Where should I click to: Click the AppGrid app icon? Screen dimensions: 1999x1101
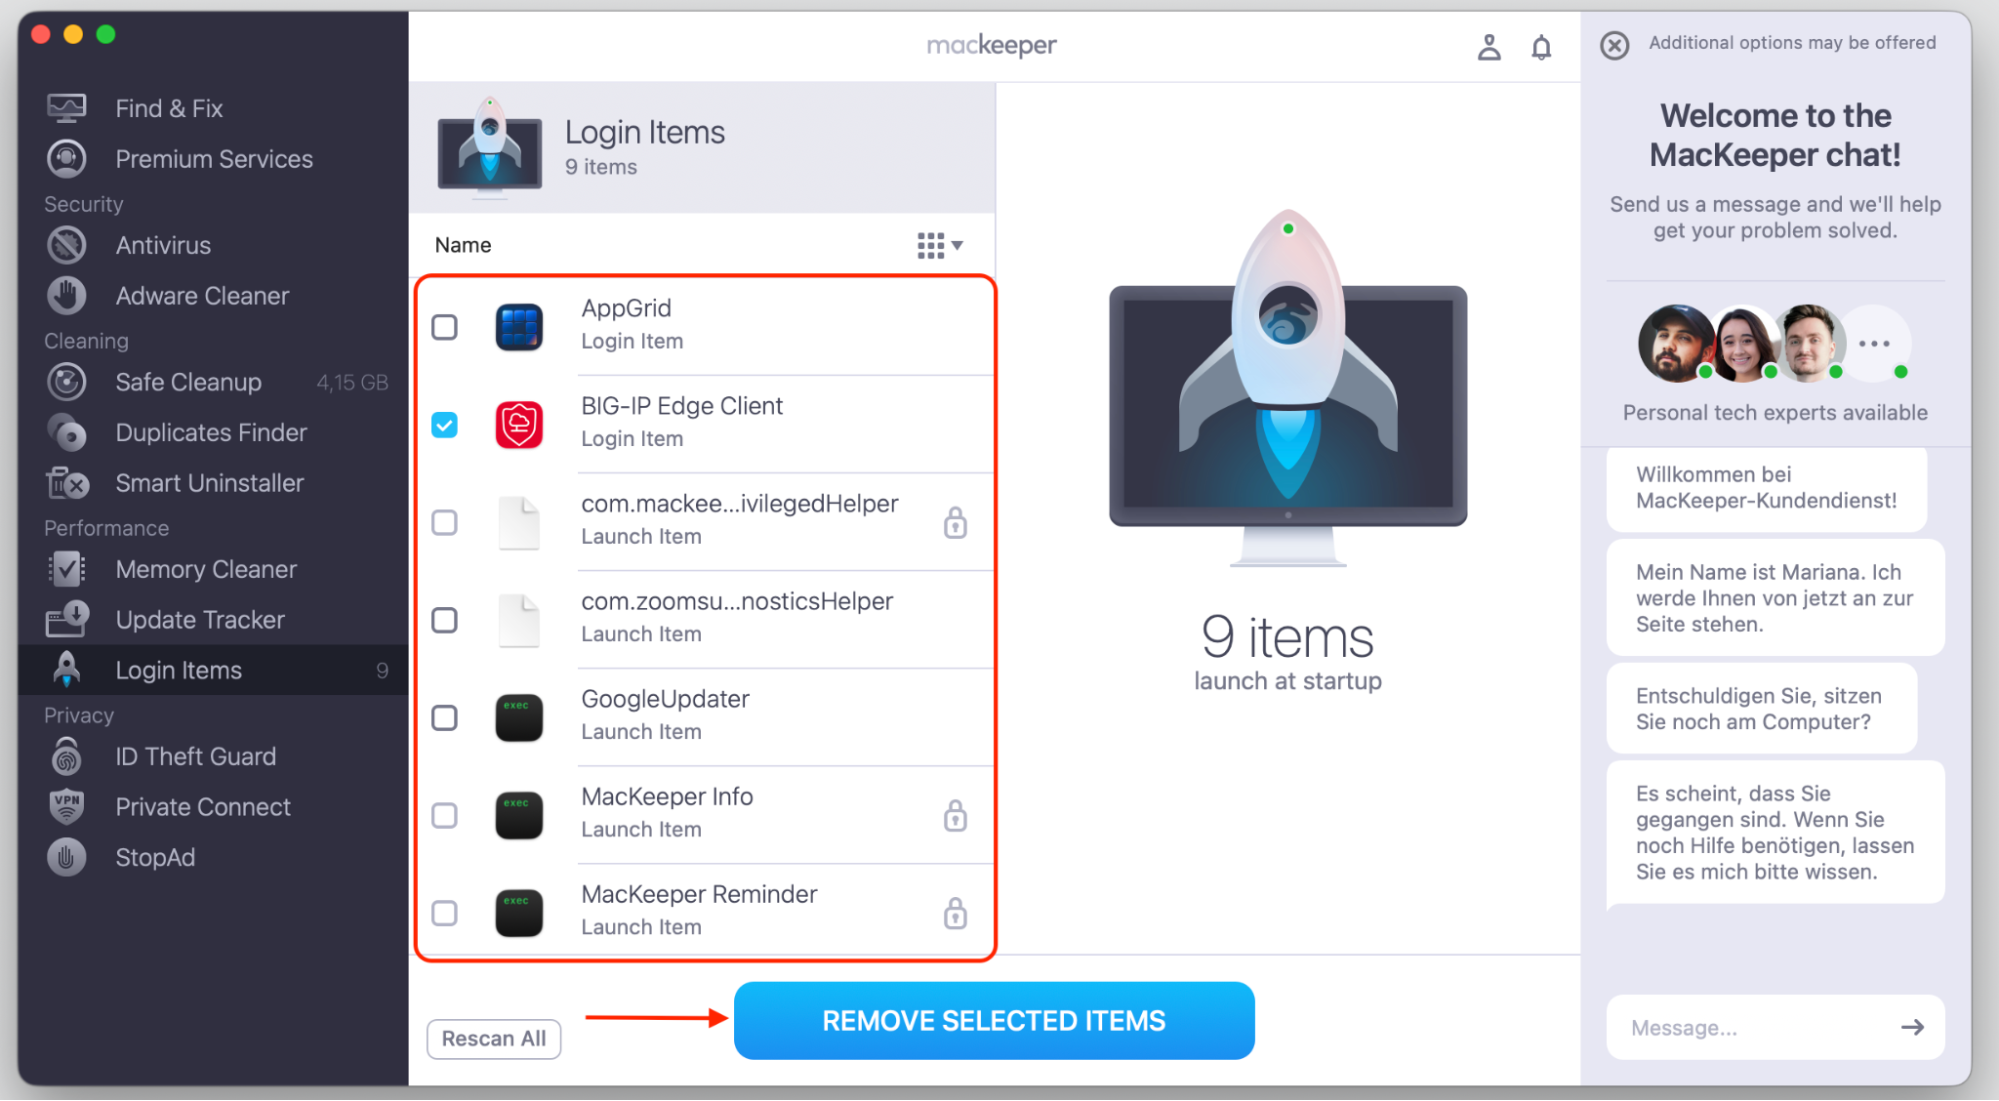tap(519, 327)
